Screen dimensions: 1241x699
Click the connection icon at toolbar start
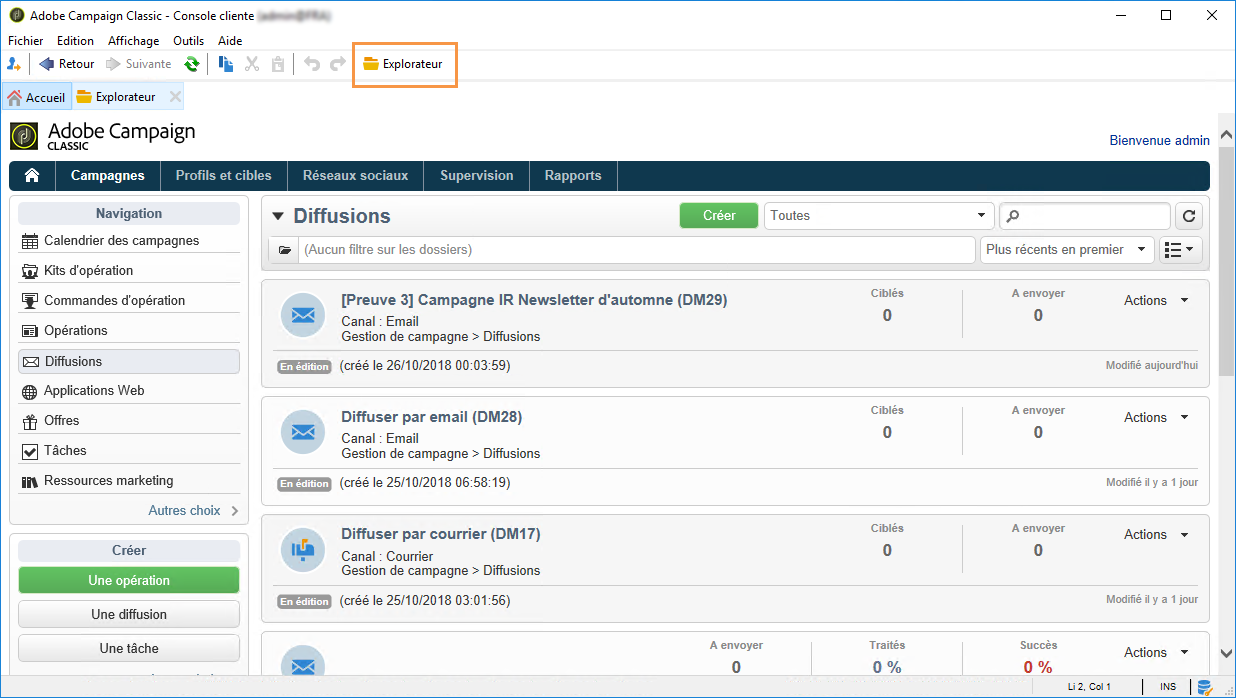14,64
